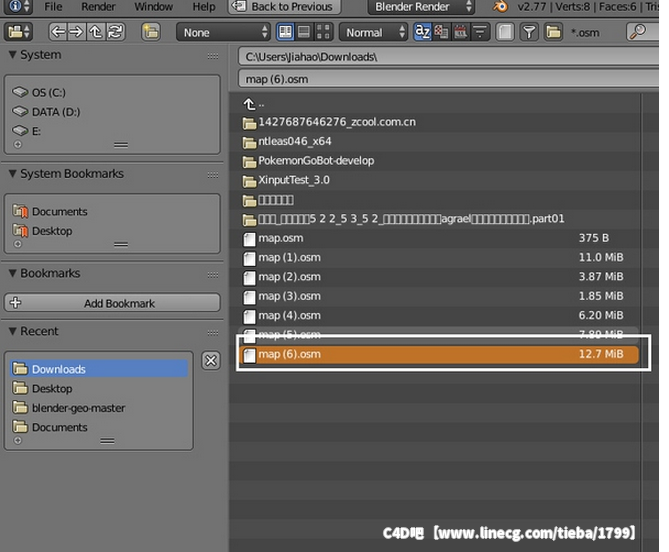Open the None recursion level dropdown
This screenshot has width=669, height=552.
[224, 32]
